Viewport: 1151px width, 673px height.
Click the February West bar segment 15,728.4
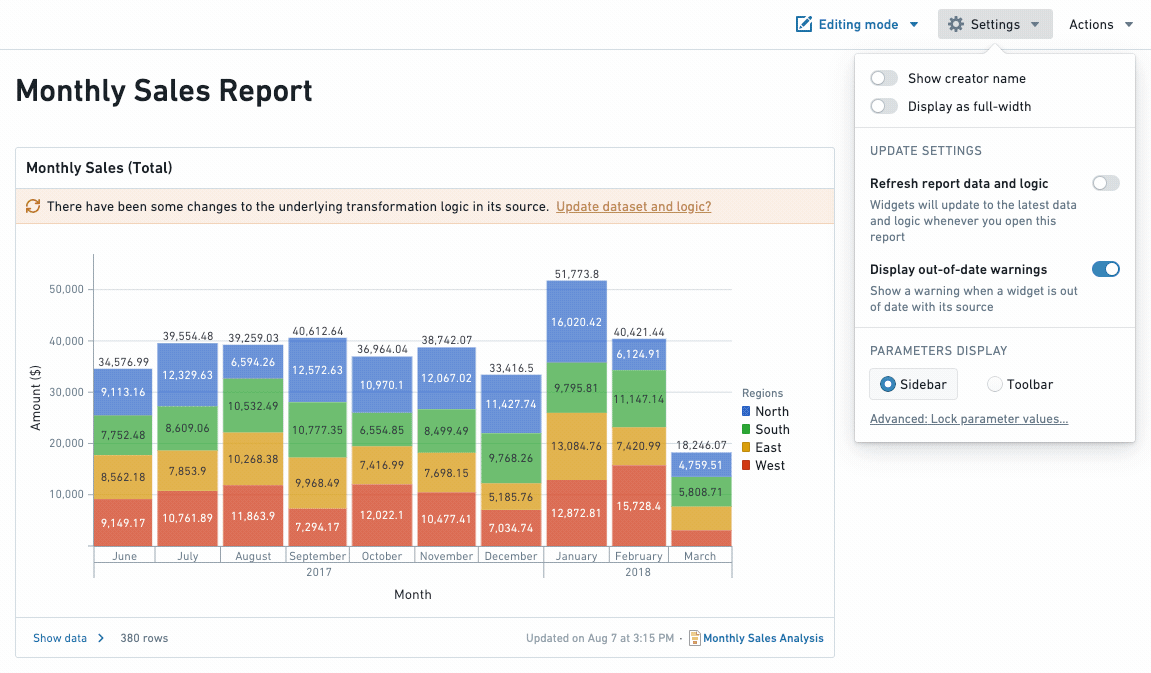tap(639, 506)
